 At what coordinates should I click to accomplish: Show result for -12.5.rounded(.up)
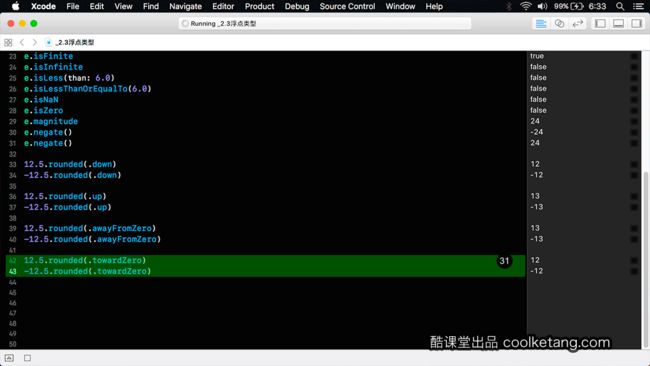click(634, 207)
